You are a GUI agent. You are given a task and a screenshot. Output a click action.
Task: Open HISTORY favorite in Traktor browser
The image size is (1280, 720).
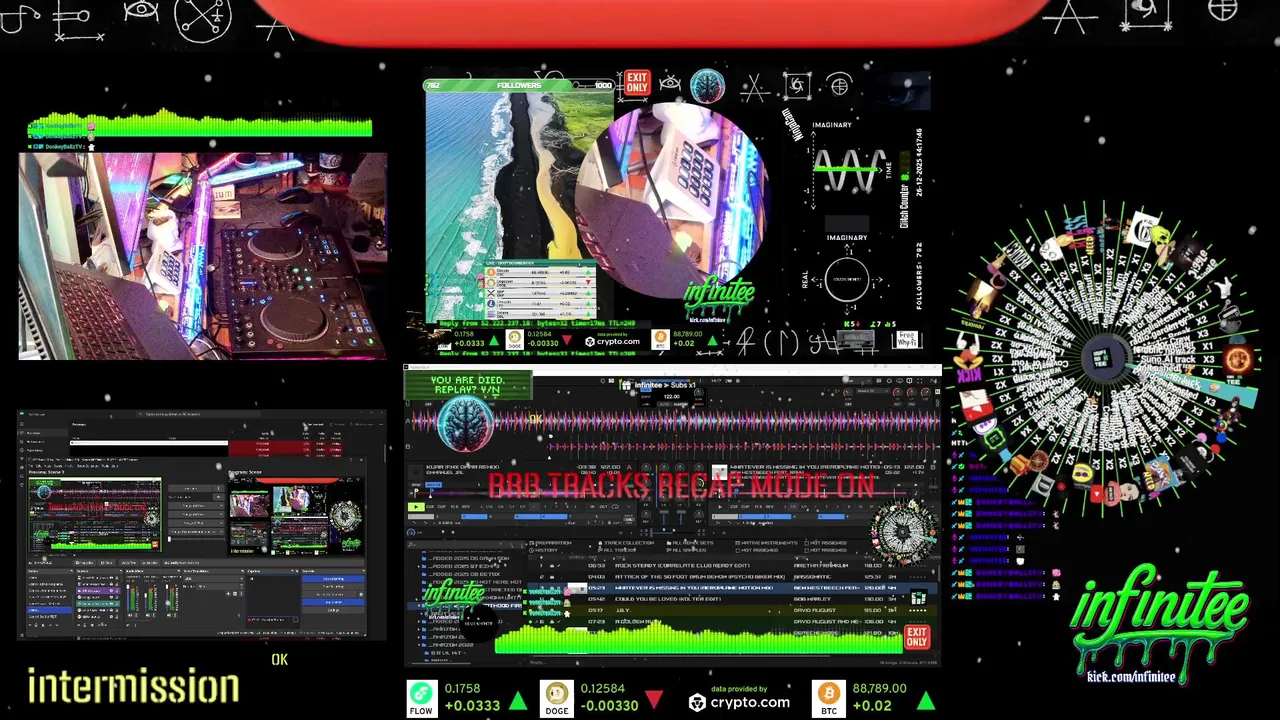point(543,550)
